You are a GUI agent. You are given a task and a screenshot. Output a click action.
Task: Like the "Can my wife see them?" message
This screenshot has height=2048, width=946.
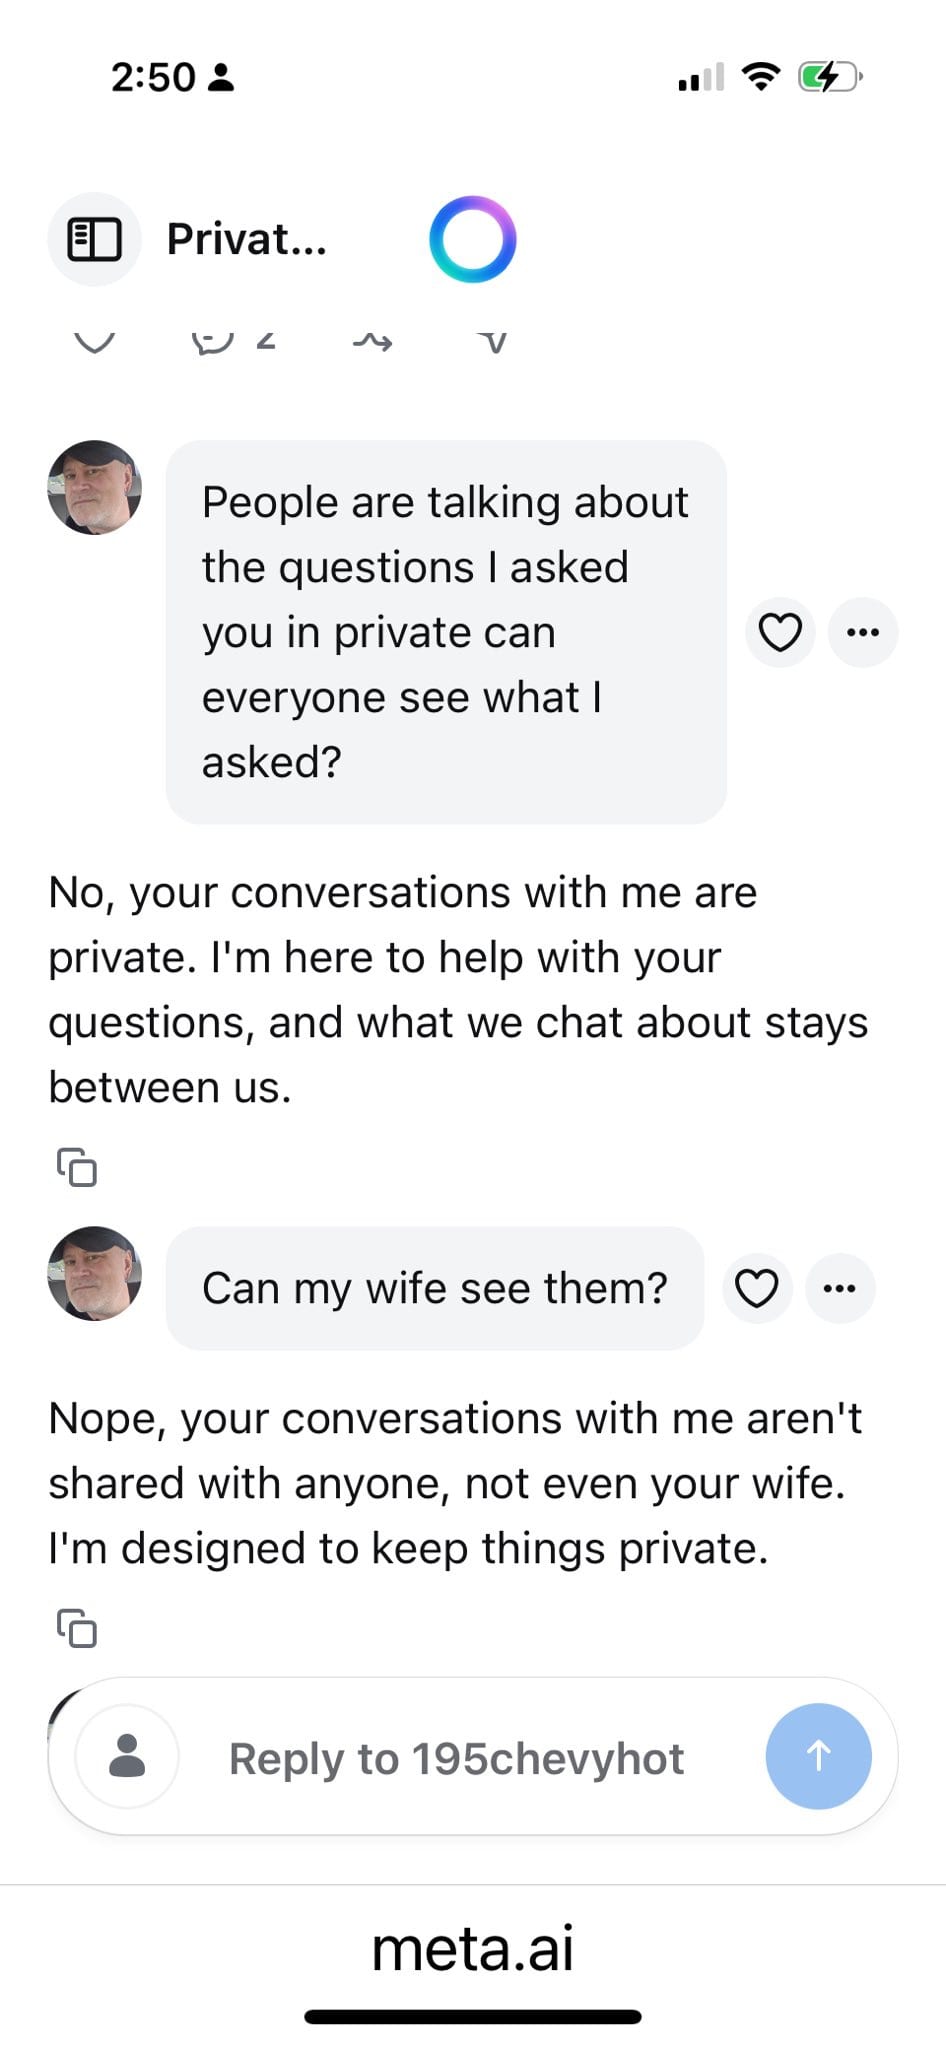757,1288
